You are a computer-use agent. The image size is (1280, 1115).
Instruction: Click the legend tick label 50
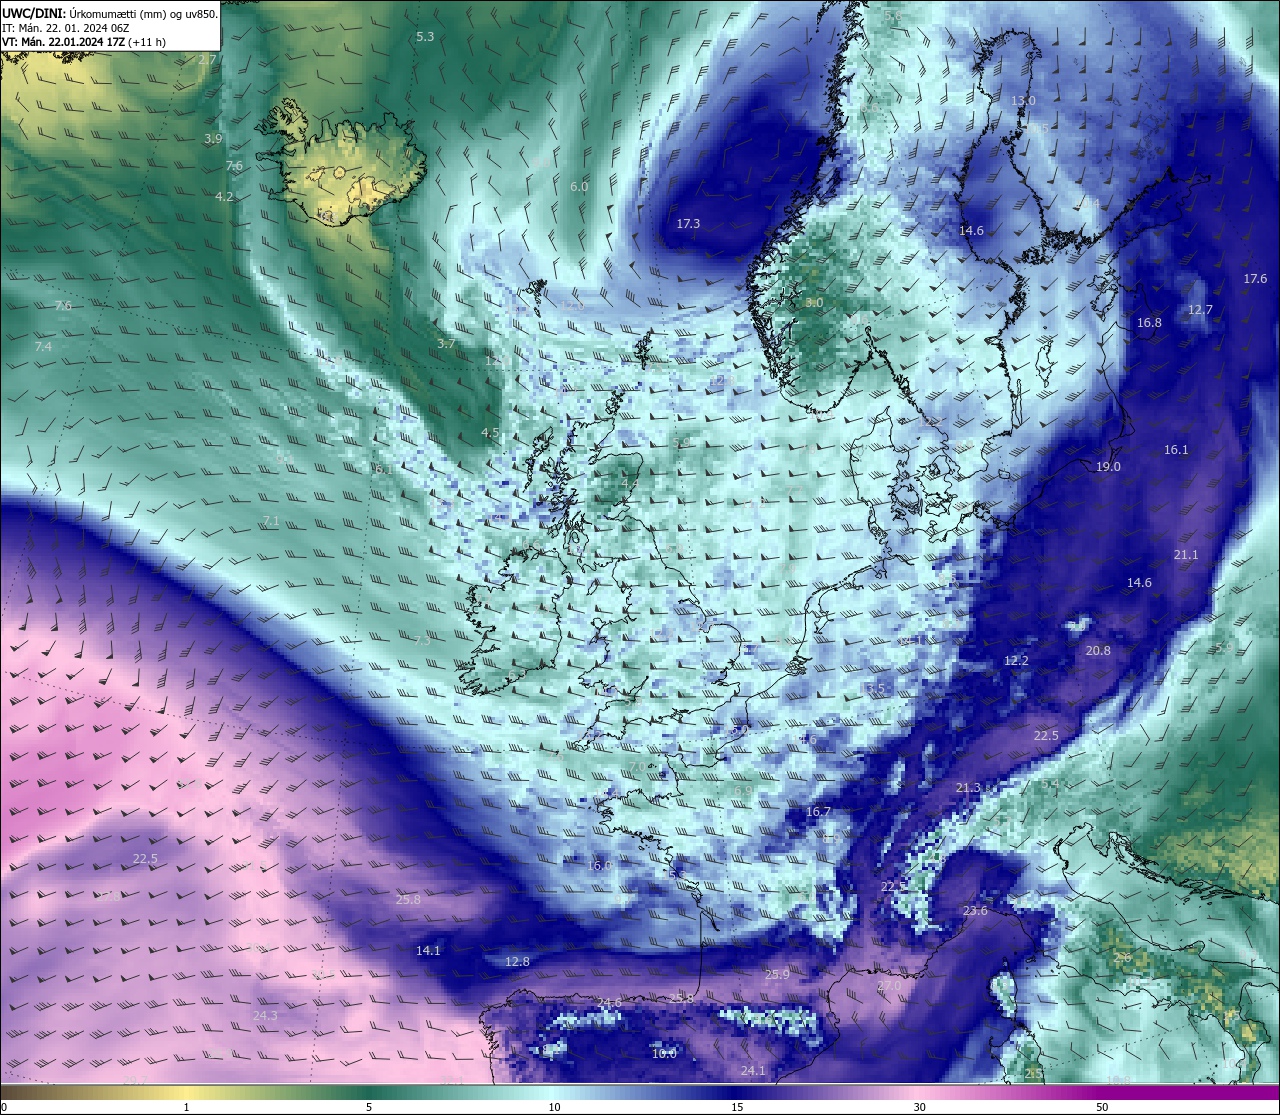pos(1102,1107)
